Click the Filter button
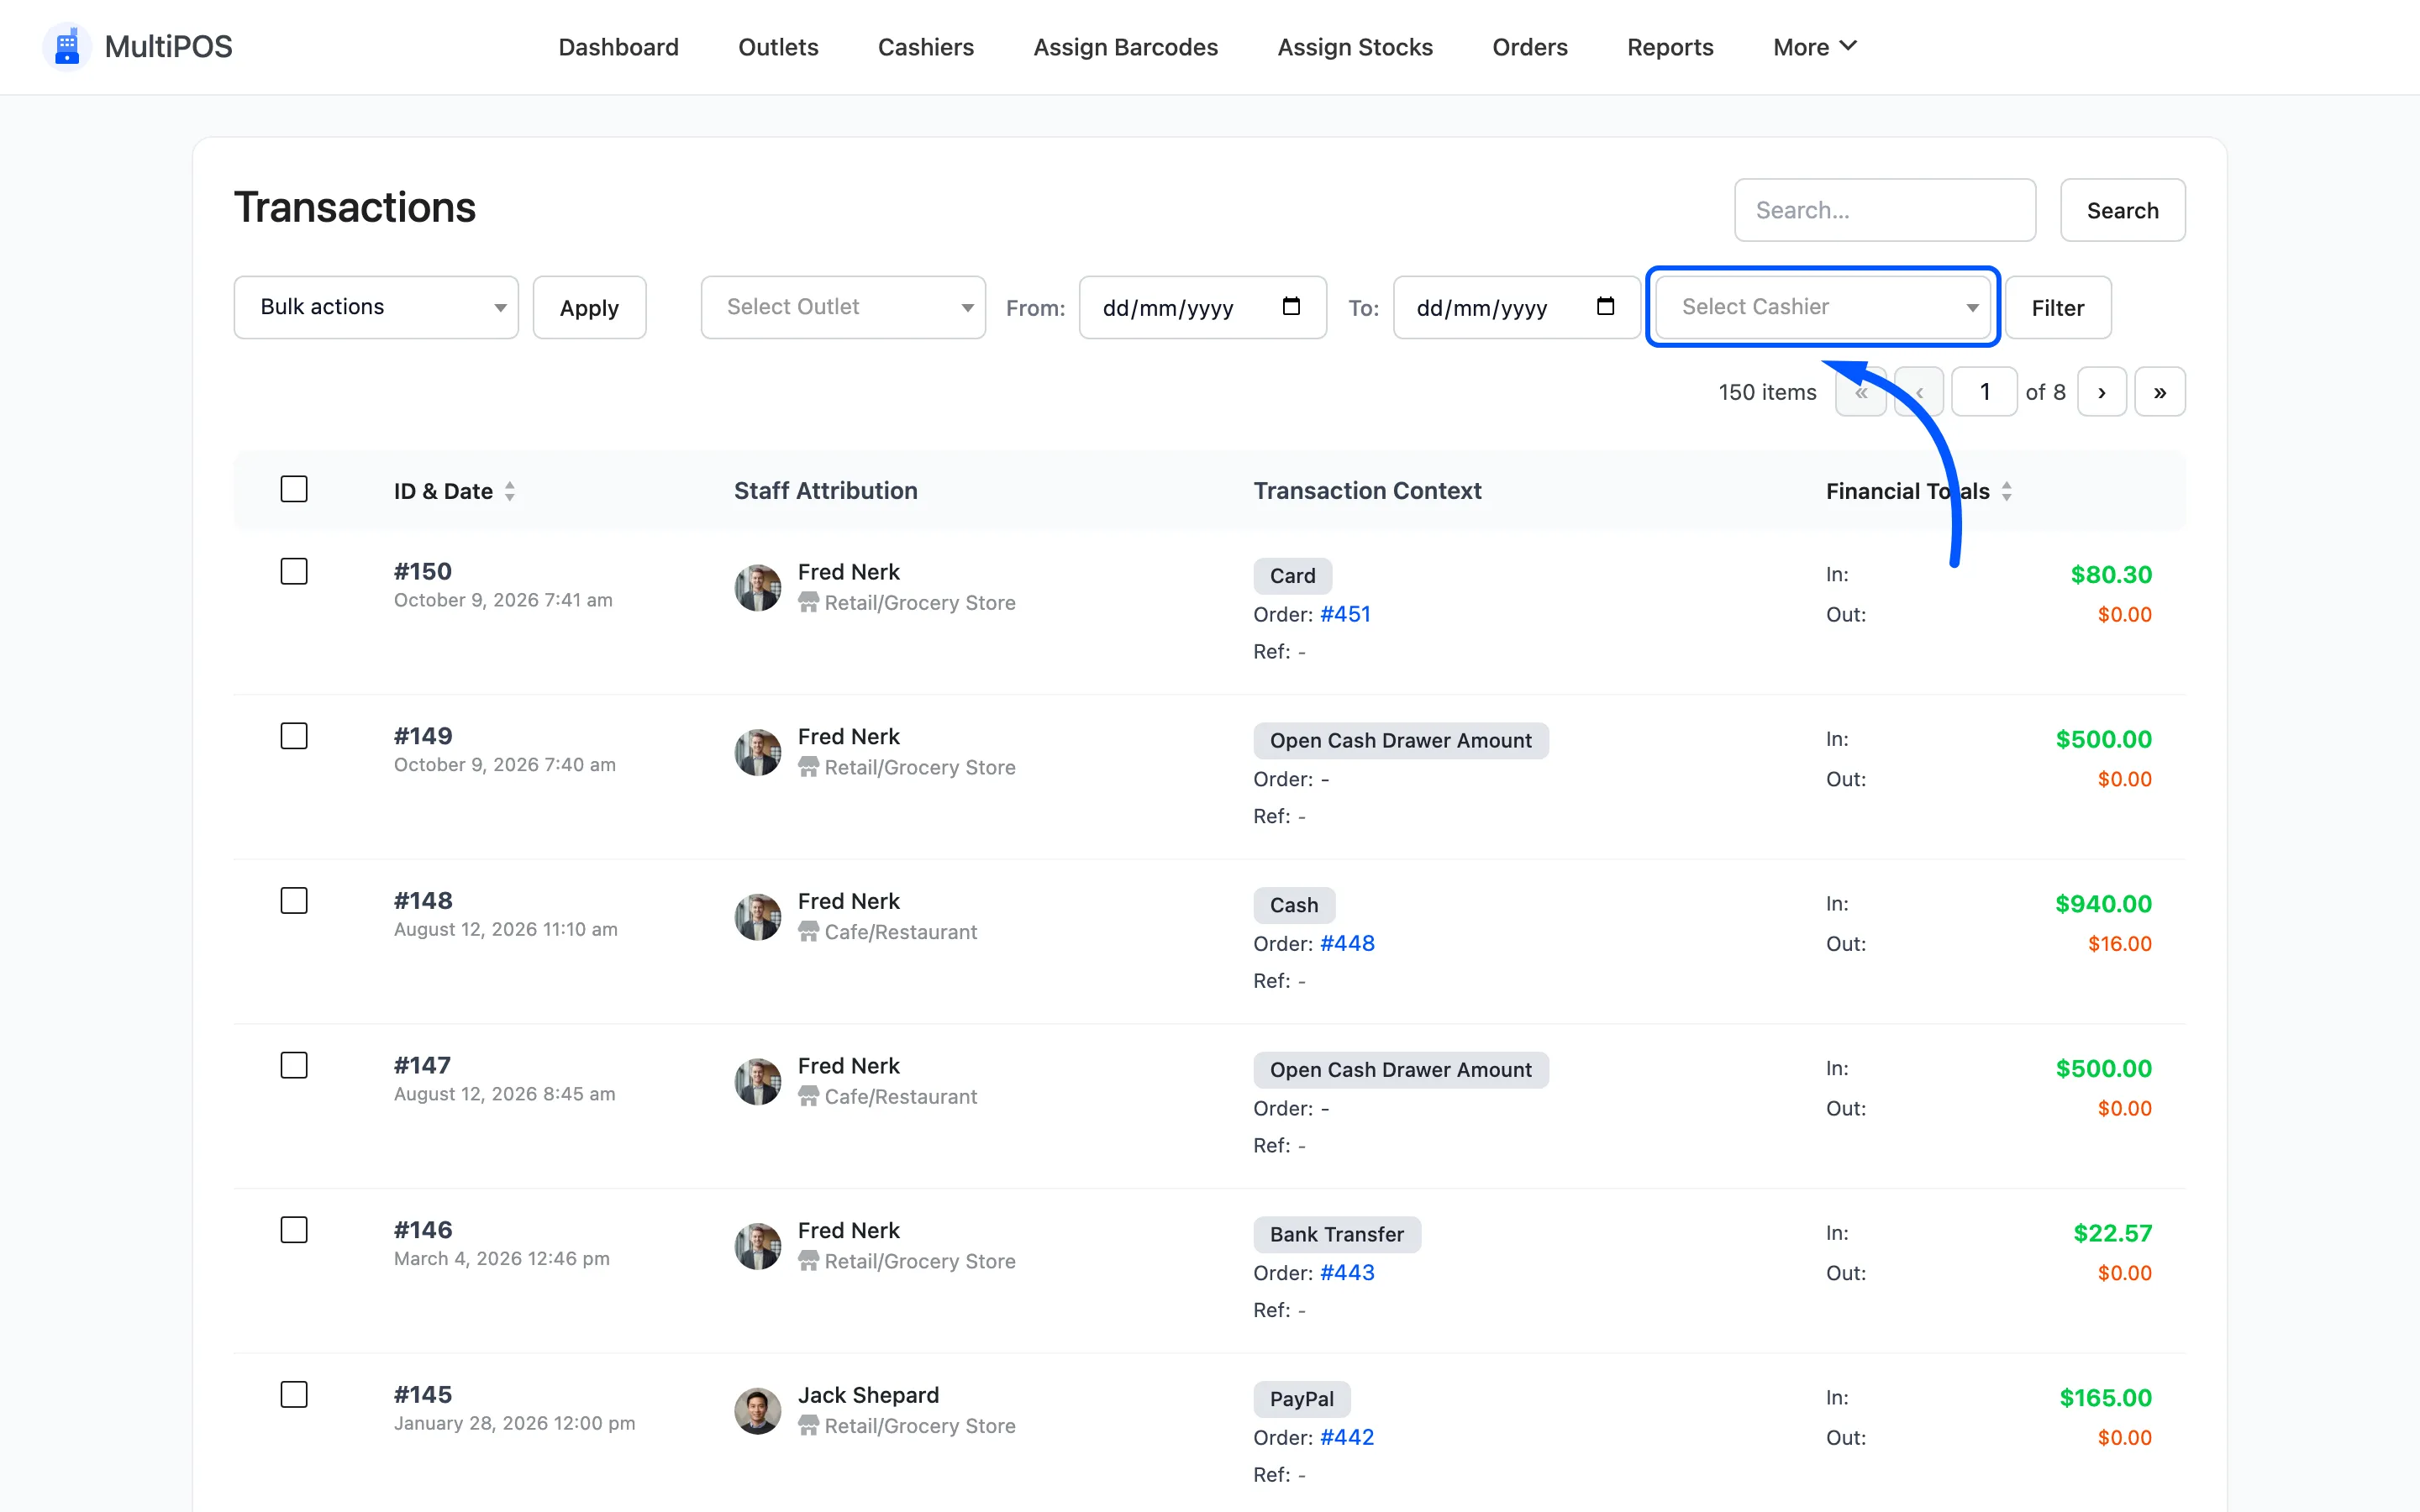 [2057, 307]
